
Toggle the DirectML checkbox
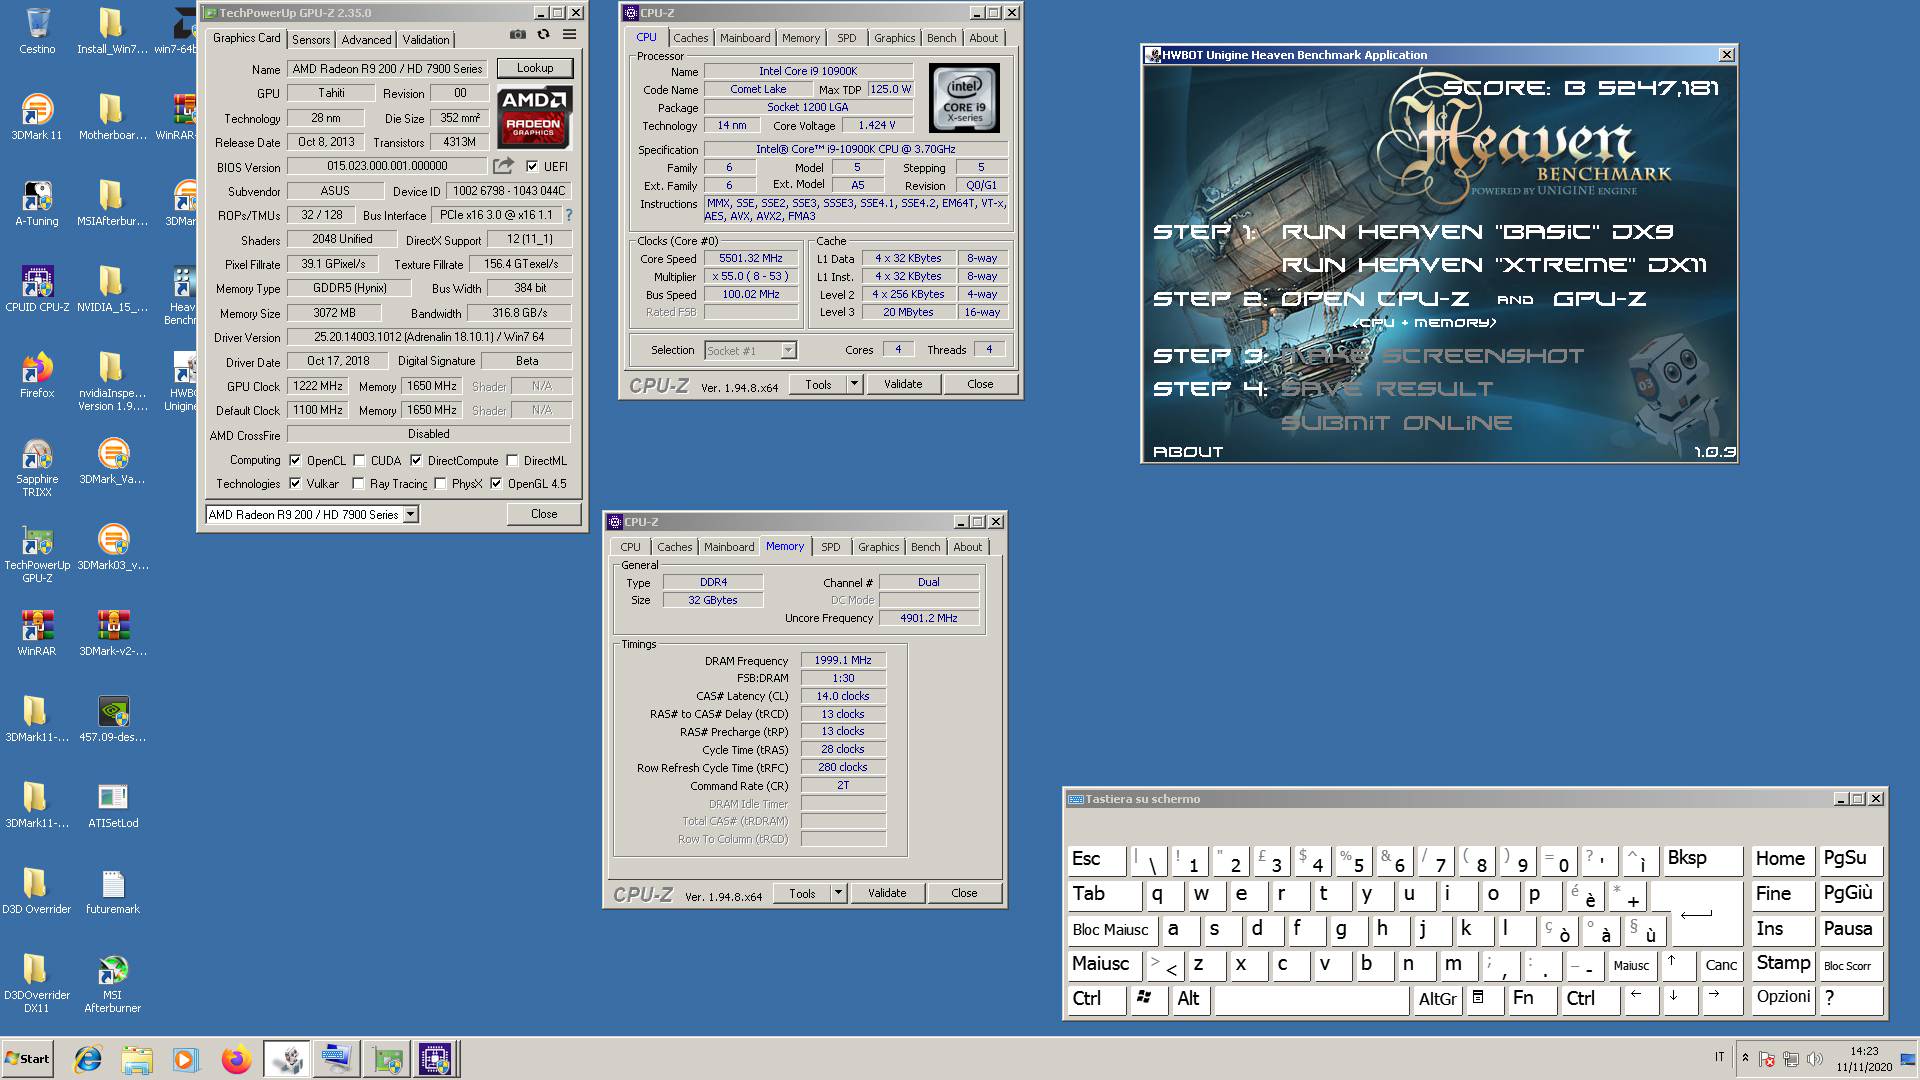pyautogui.click(x=512, y=461)
